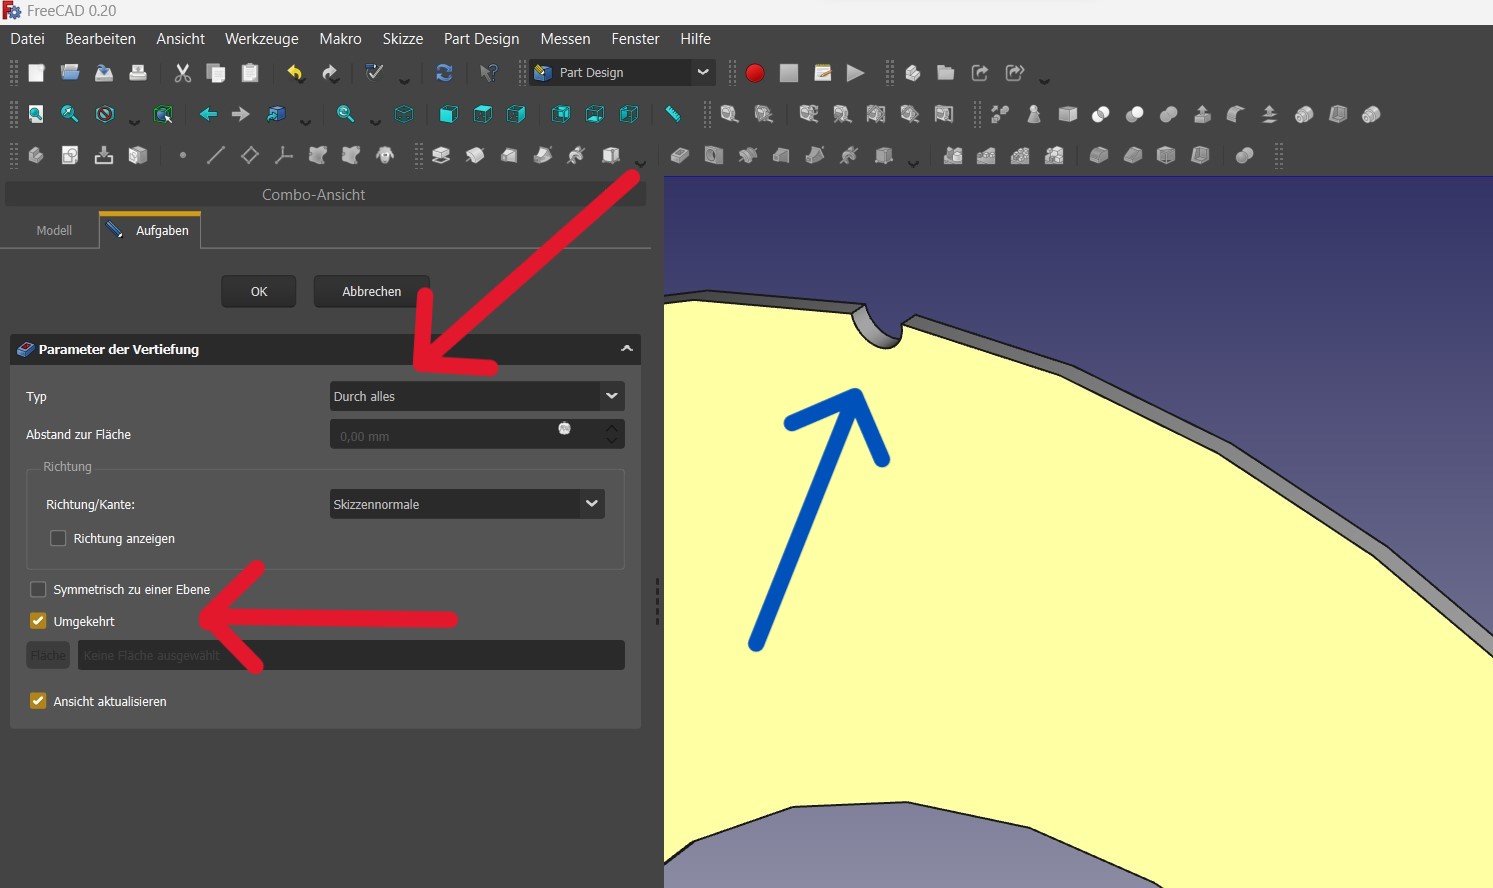Click the What's This help cursor icon

489,73
